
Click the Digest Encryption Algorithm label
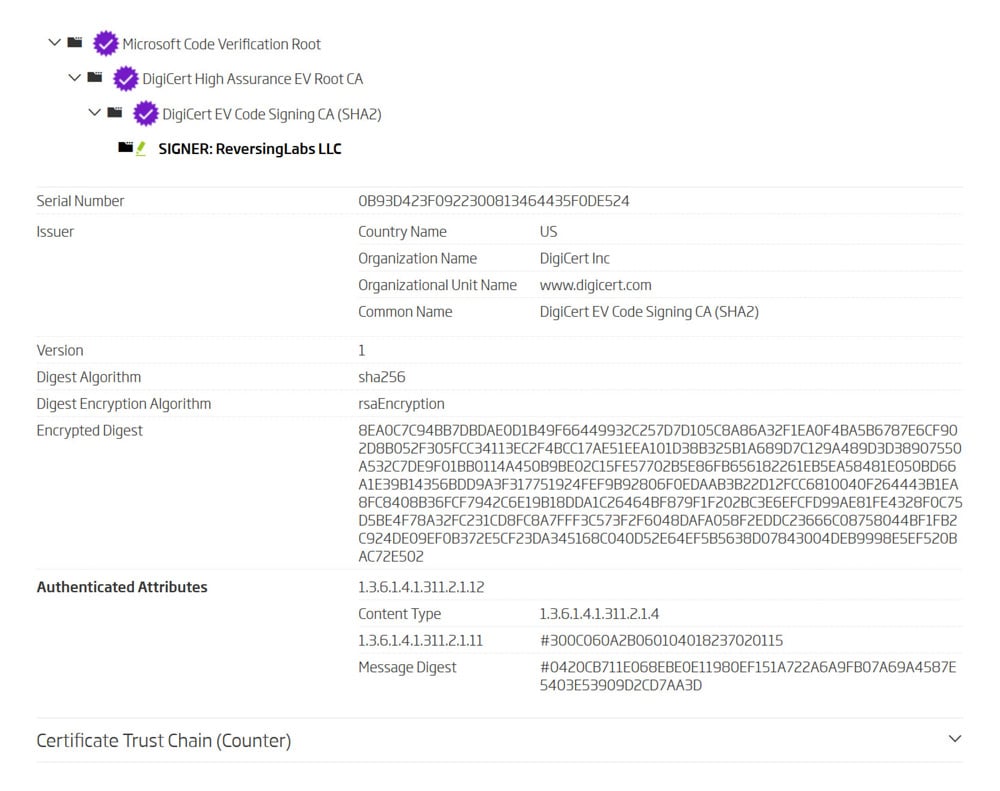(124, 404)
